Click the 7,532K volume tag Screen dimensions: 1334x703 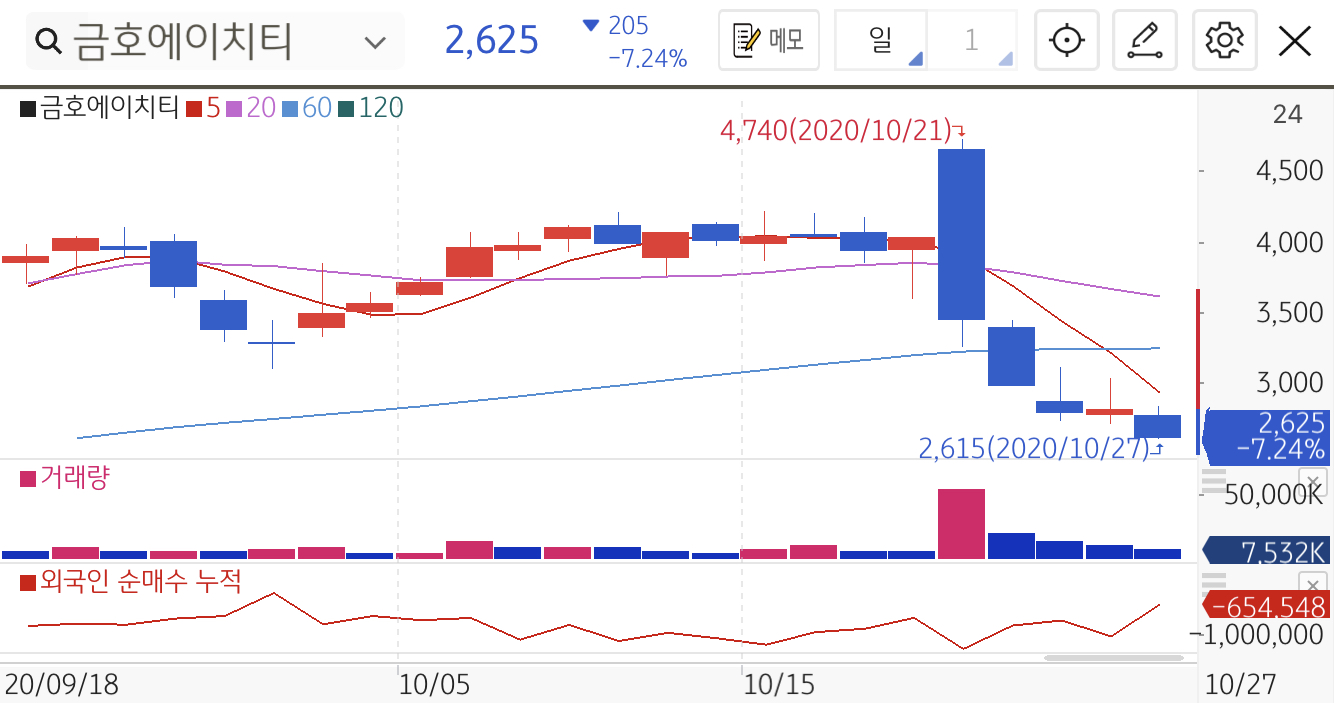coord(1266,550)
